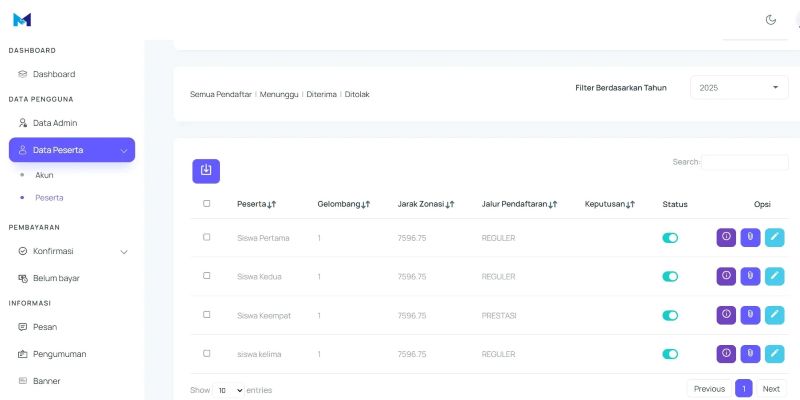Open the year filter dropdown showing 2025
The width and height of the screenshot is (800, 400).
(x=739, y=88)
